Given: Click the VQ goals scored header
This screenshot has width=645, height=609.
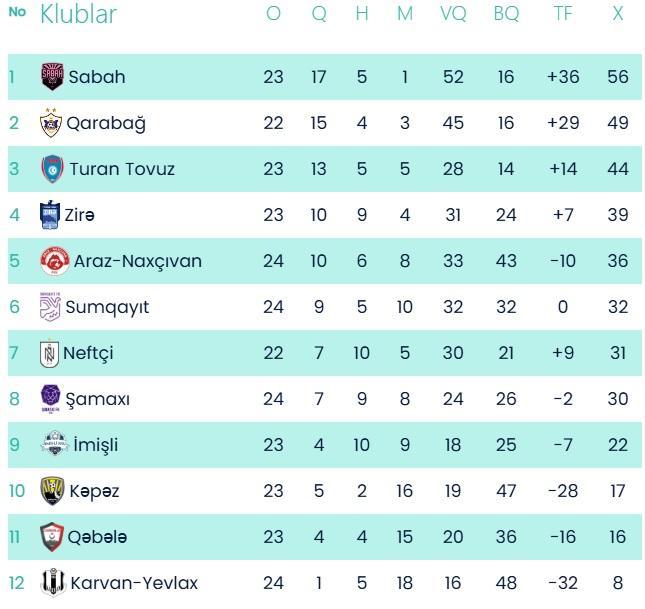Looking at the screenshot, I should click(x=453, y=15).
